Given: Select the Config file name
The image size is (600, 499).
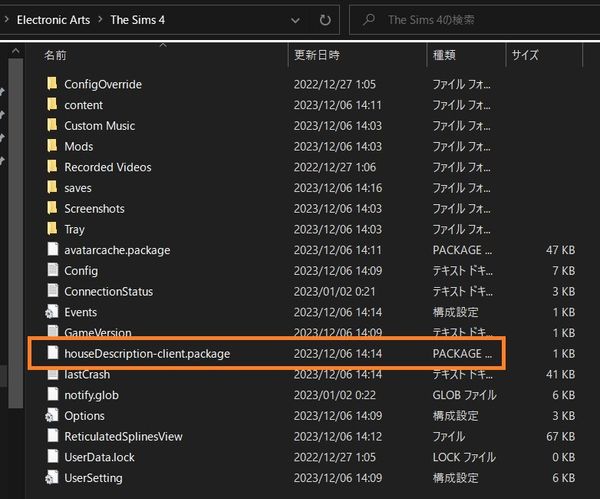Looking at the screenshot, I should point(81,271).
